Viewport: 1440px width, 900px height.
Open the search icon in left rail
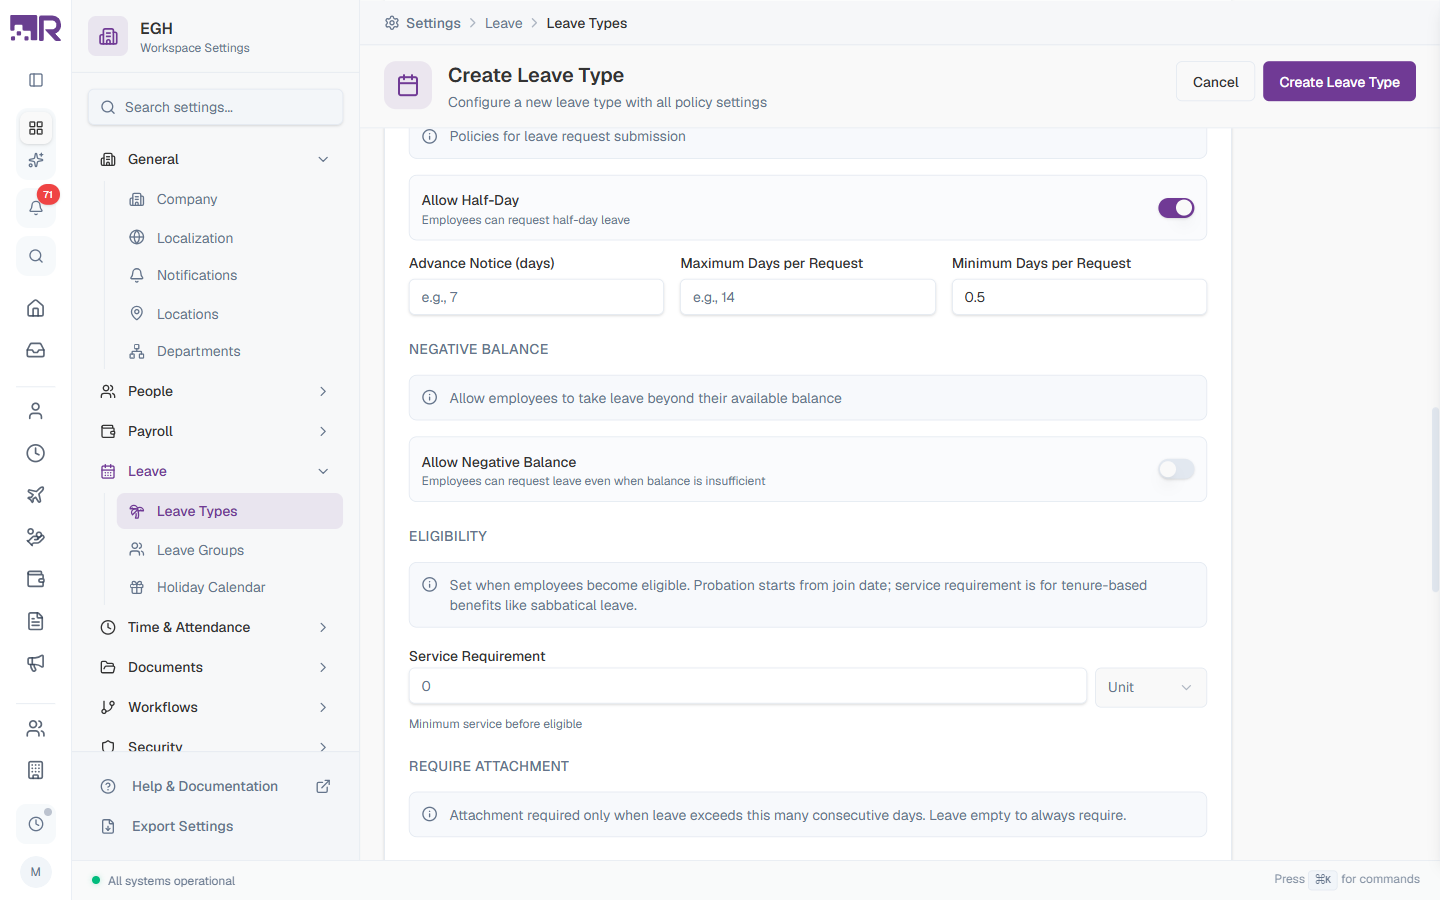(36, 256)
